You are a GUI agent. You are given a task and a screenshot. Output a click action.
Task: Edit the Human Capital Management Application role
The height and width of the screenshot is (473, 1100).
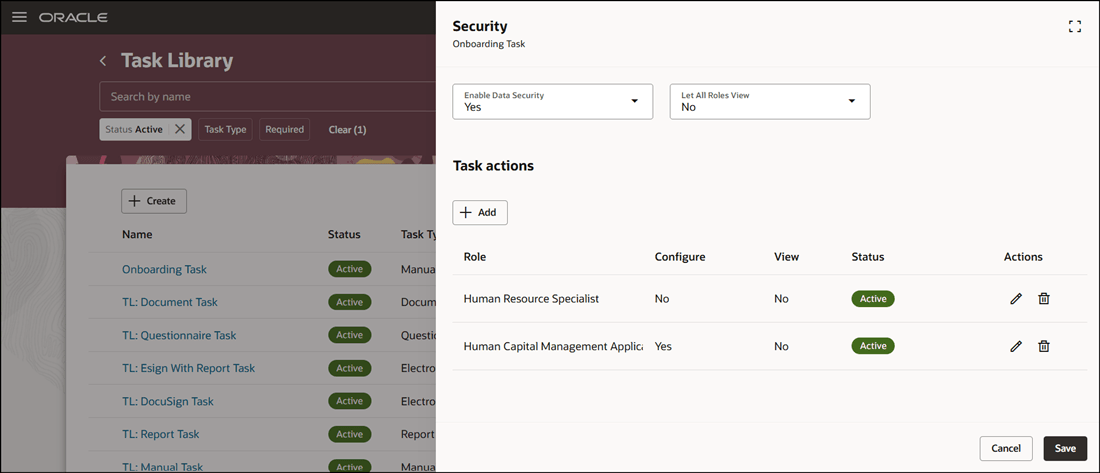[1016, 346]
